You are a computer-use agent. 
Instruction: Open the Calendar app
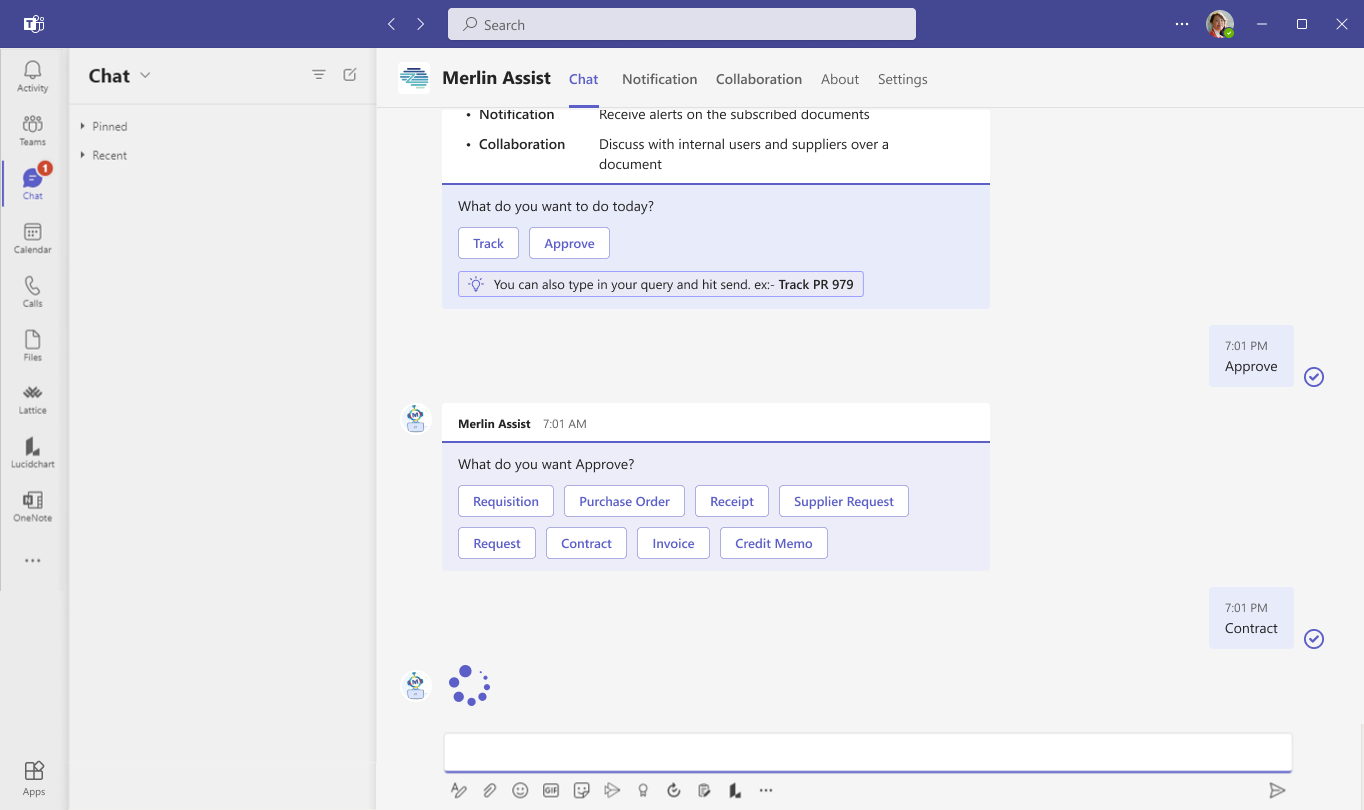(x=33, y=238)
